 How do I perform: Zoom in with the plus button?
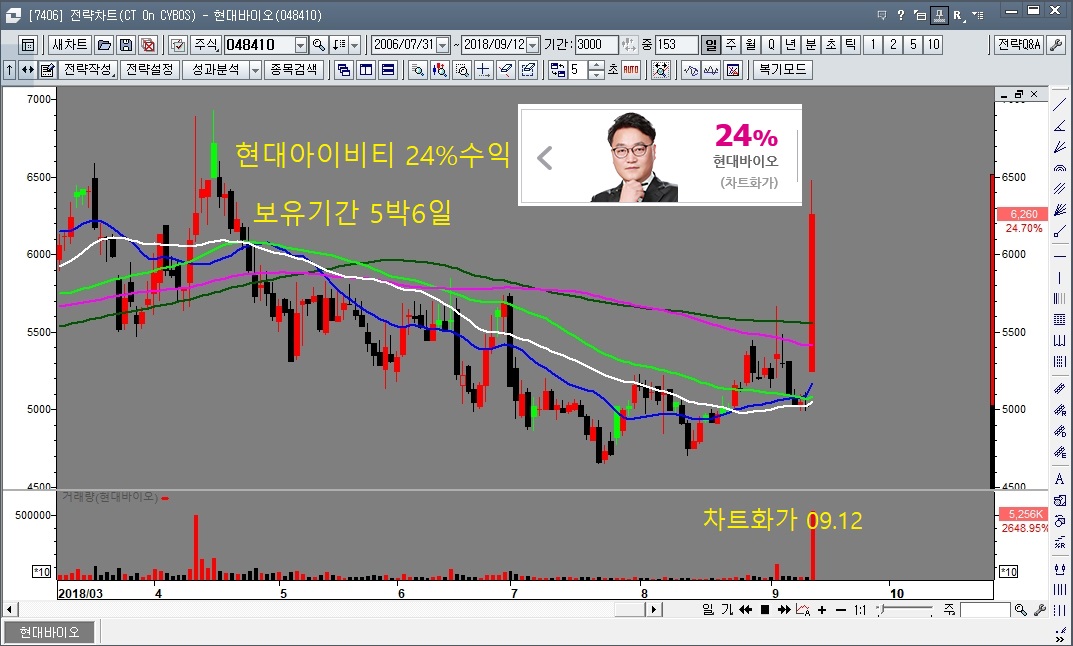822,610
